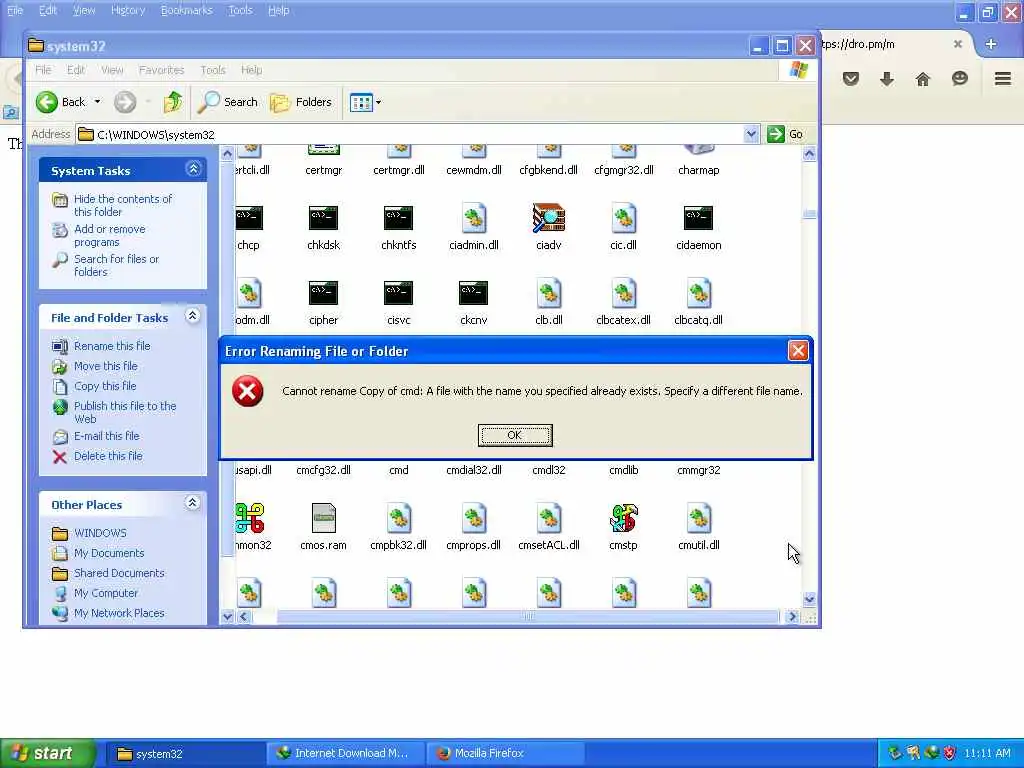Viewport: 1024px width, 768px height.
Task: Open My Documents in Other Places
Action: point(108,553)
